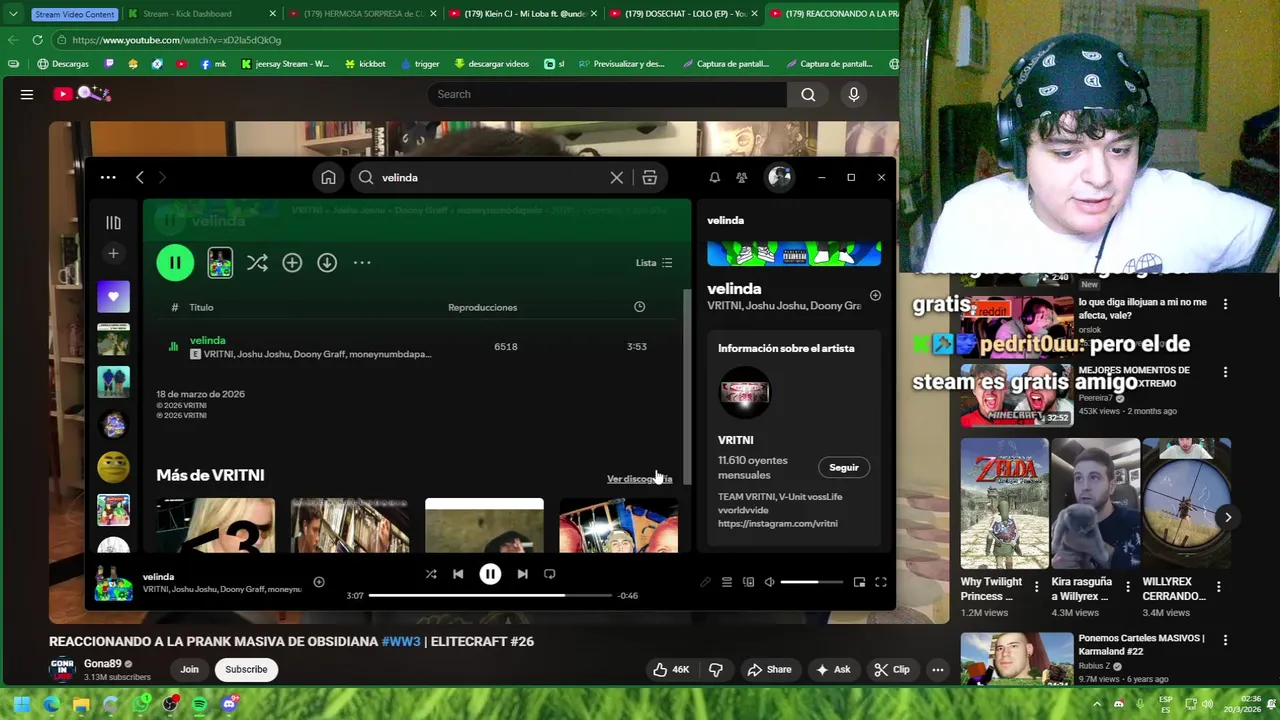Subscribe to Gona89 channel

tap(246, 669)
